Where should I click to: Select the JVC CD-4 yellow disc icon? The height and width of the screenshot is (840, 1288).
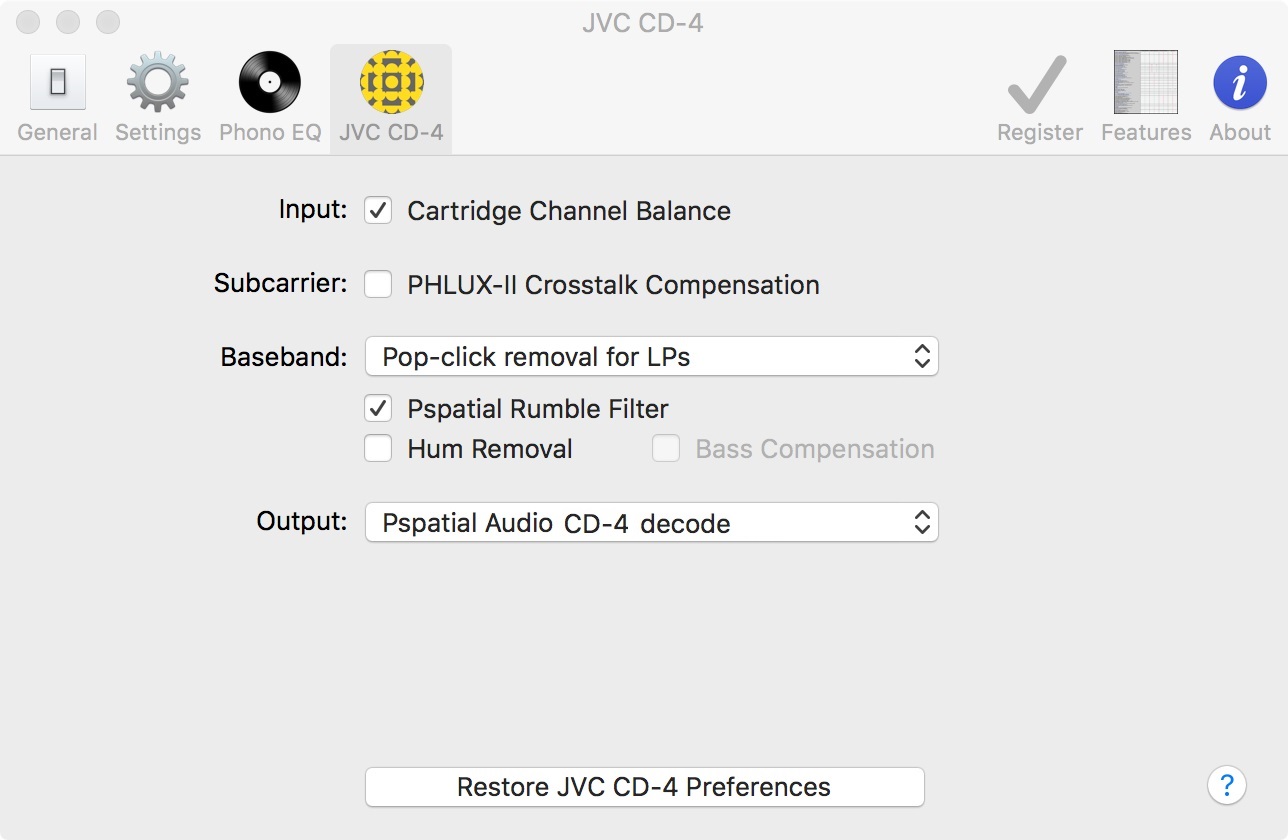click(391, 82)
